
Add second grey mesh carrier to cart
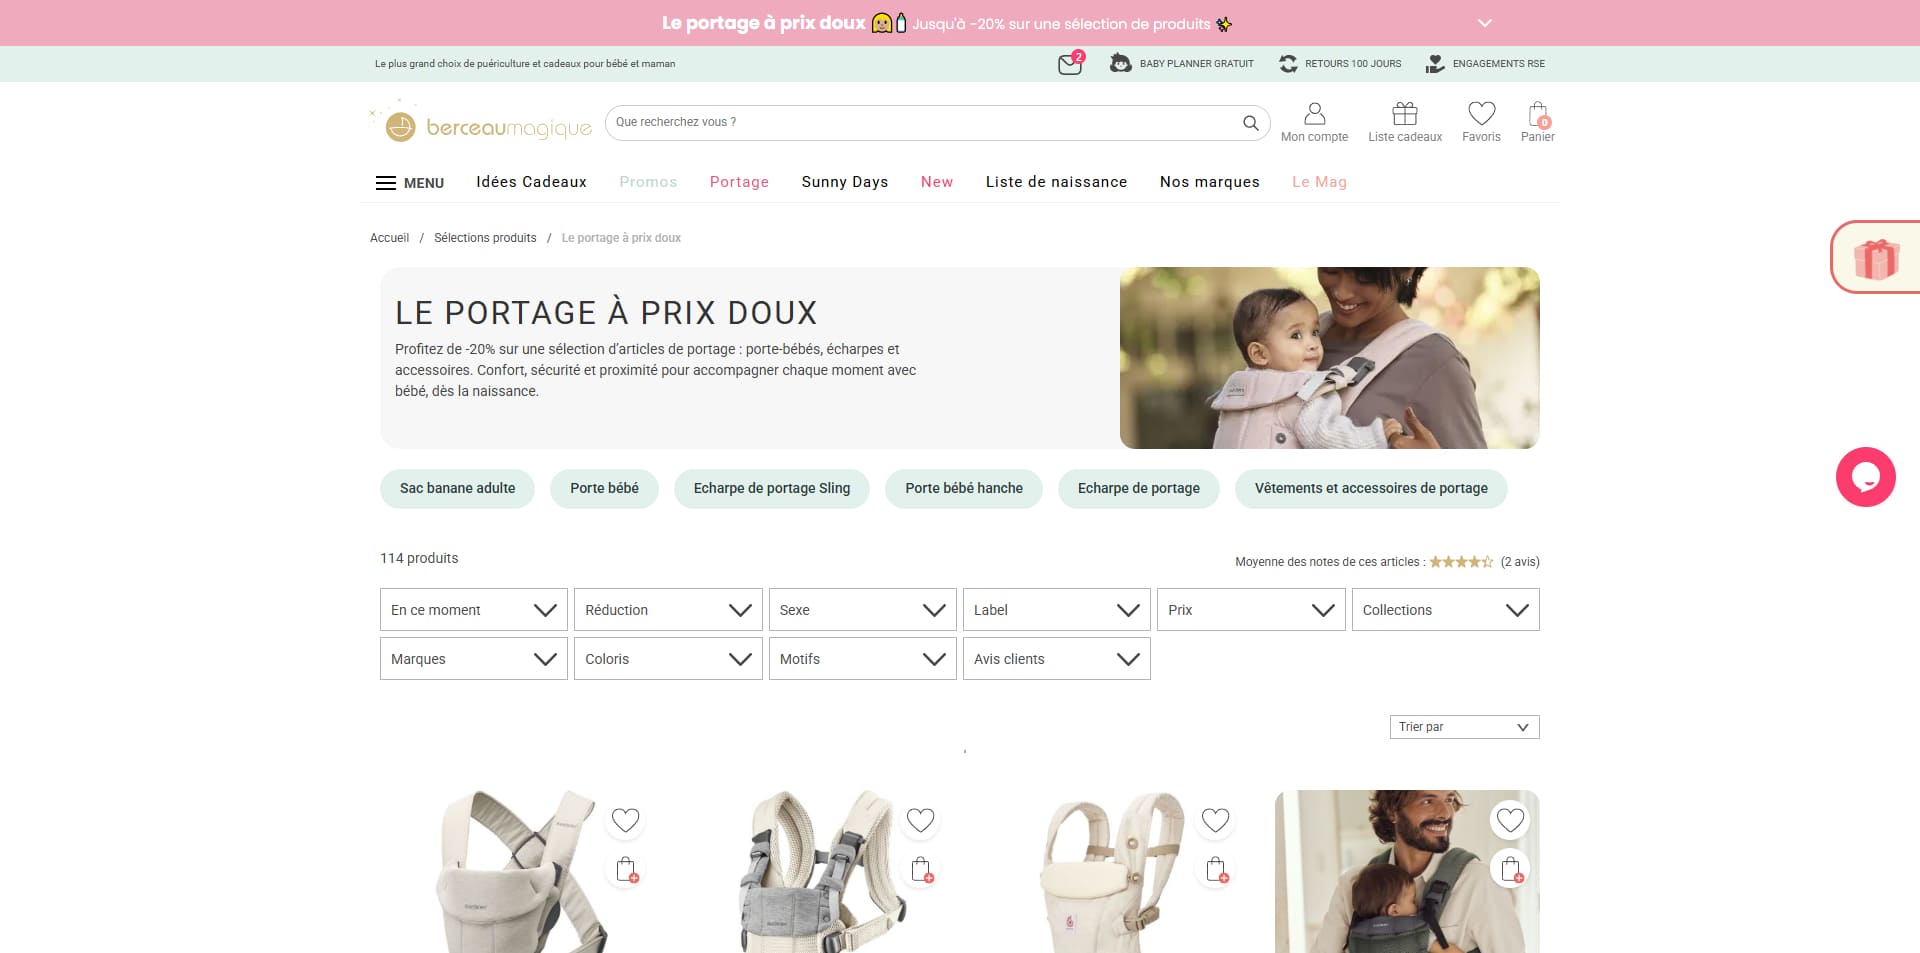[921, 870]
